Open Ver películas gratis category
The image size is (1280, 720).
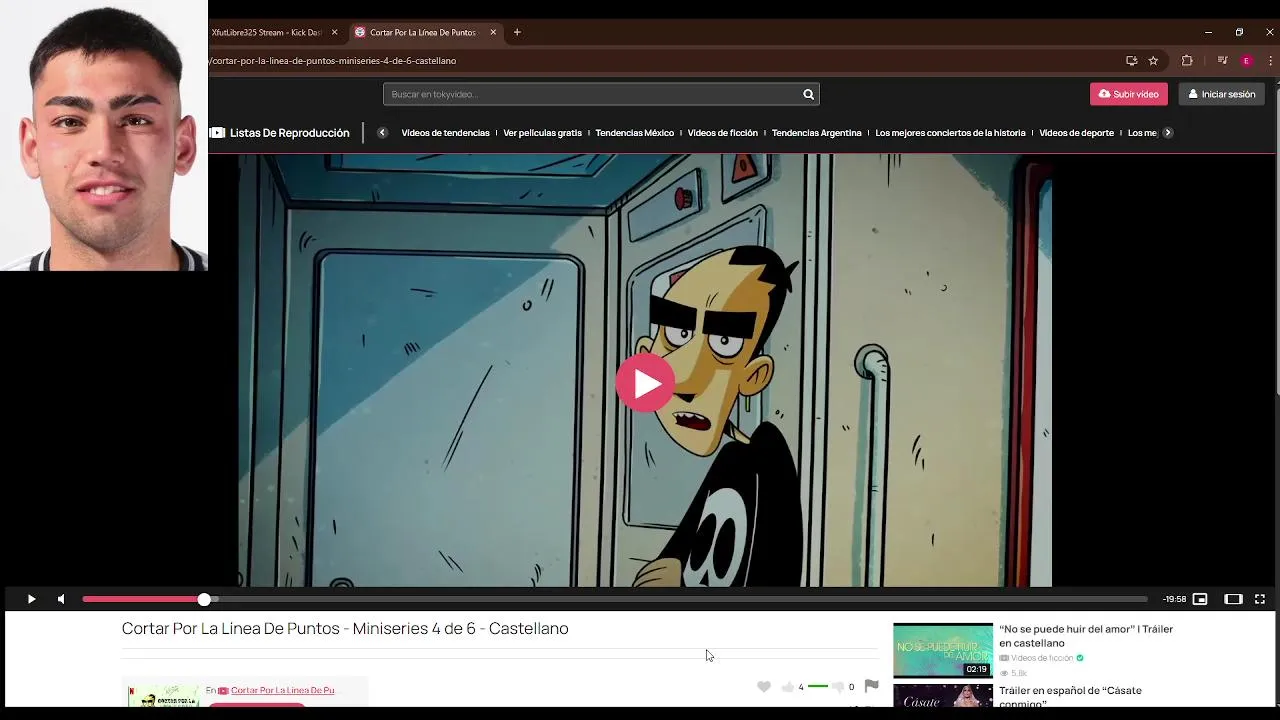[x=542, y=133]
